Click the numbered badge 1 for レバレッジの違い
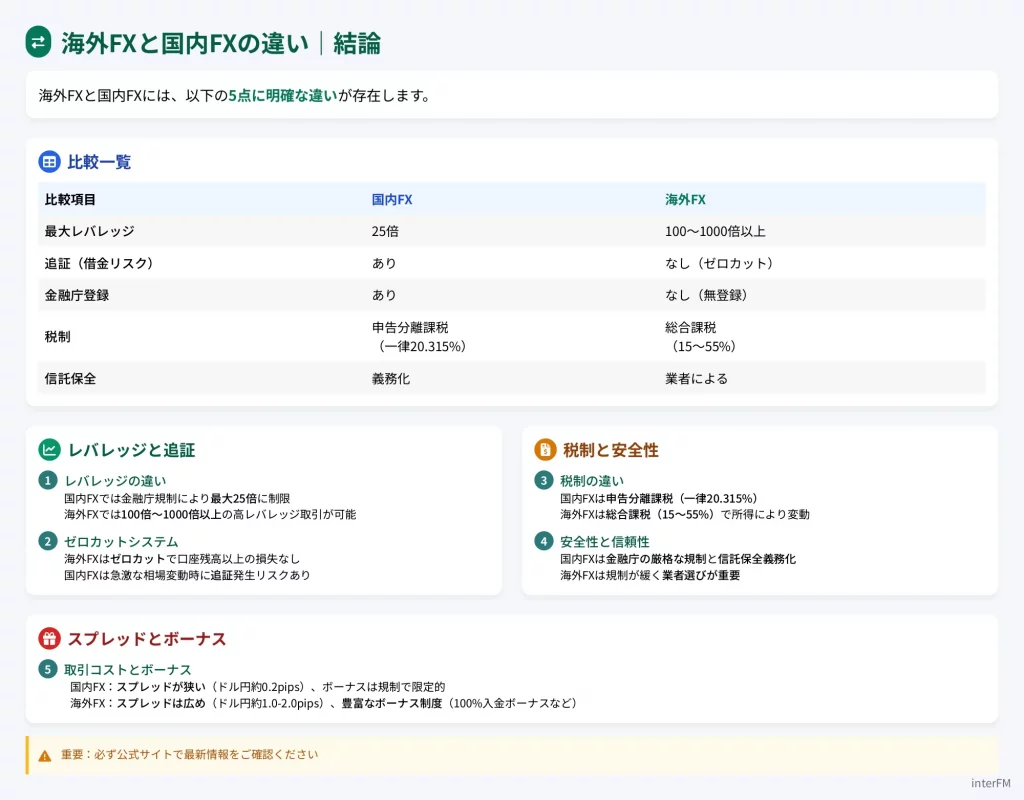1024x800 pixels. coord(48,482)
